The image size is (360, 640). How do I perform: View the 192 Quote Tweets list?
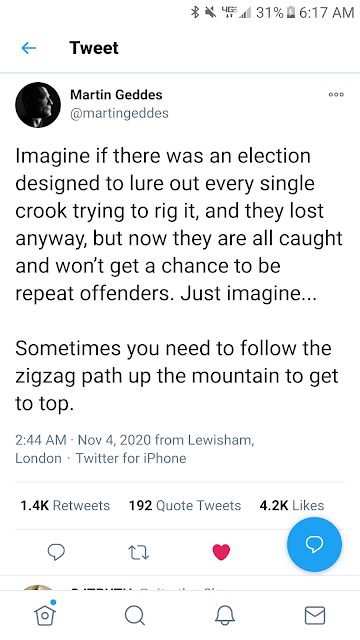pos(185,505)
